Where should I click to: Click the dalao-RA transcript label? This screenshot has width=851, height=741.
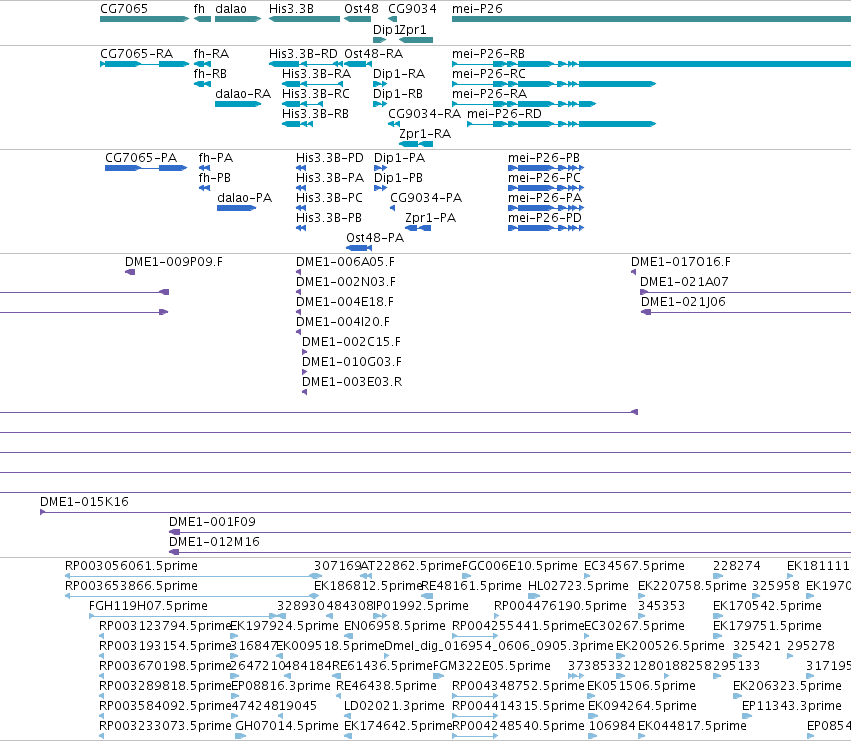[243, 94]
